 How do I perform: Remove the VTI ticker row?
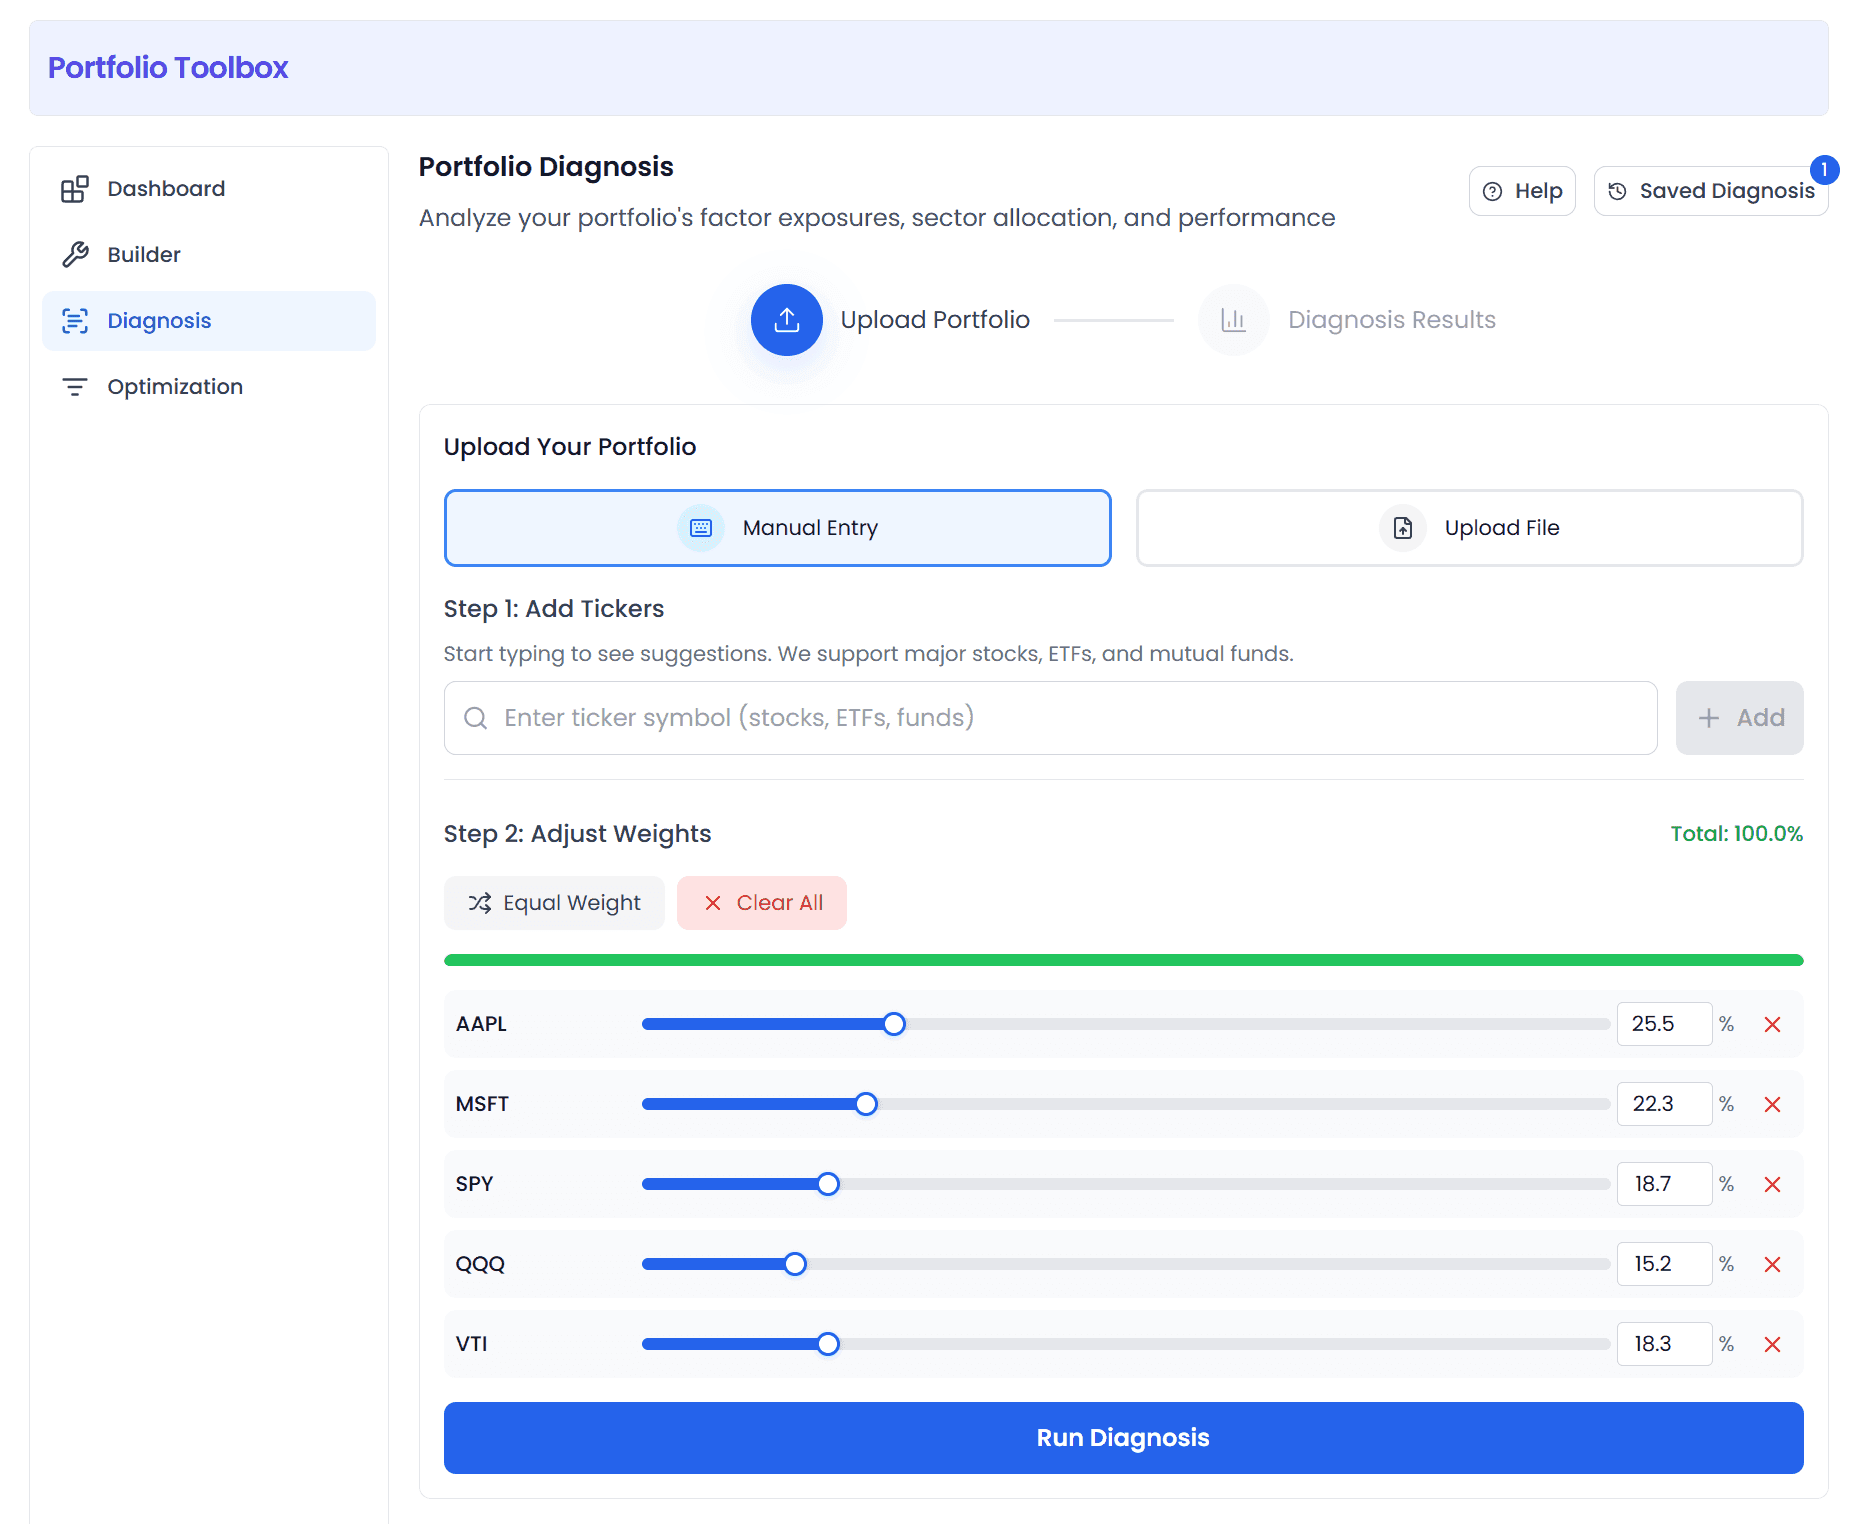tap(1772, 1344)
